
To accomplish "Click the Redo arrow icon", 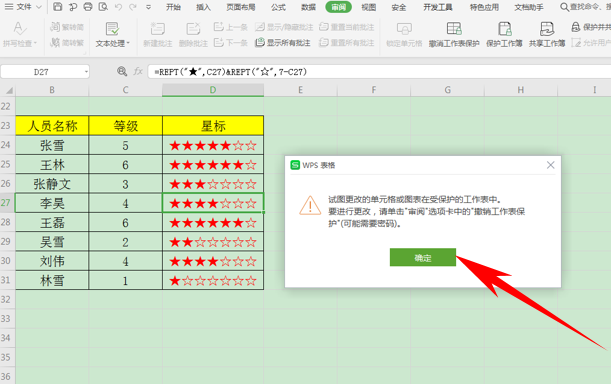I will click(133, 7).
